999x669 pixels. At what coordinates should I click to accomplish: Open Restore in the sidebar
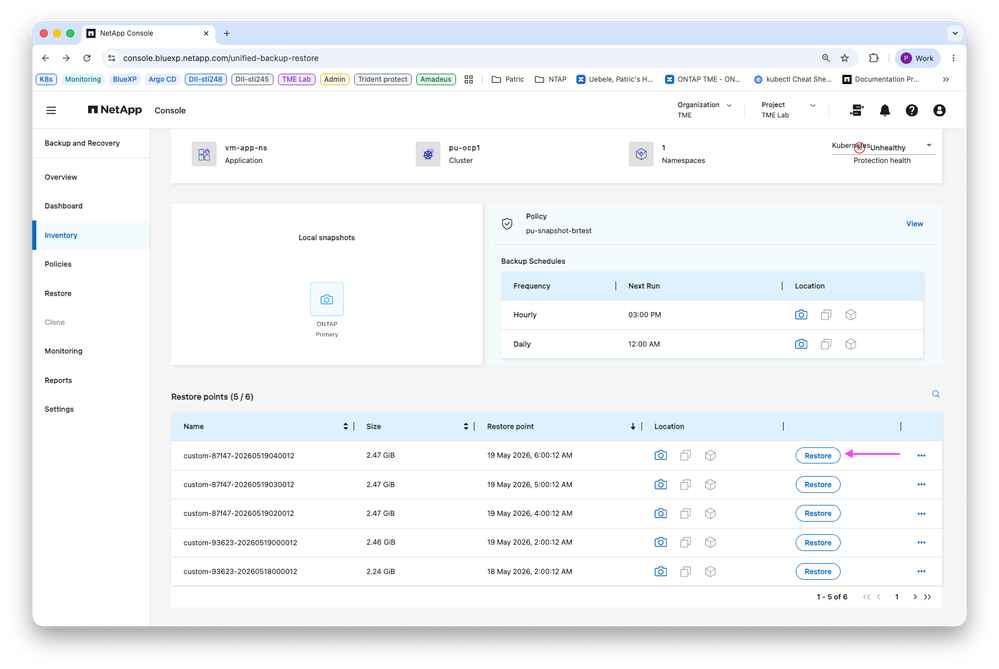click(58, 293)
